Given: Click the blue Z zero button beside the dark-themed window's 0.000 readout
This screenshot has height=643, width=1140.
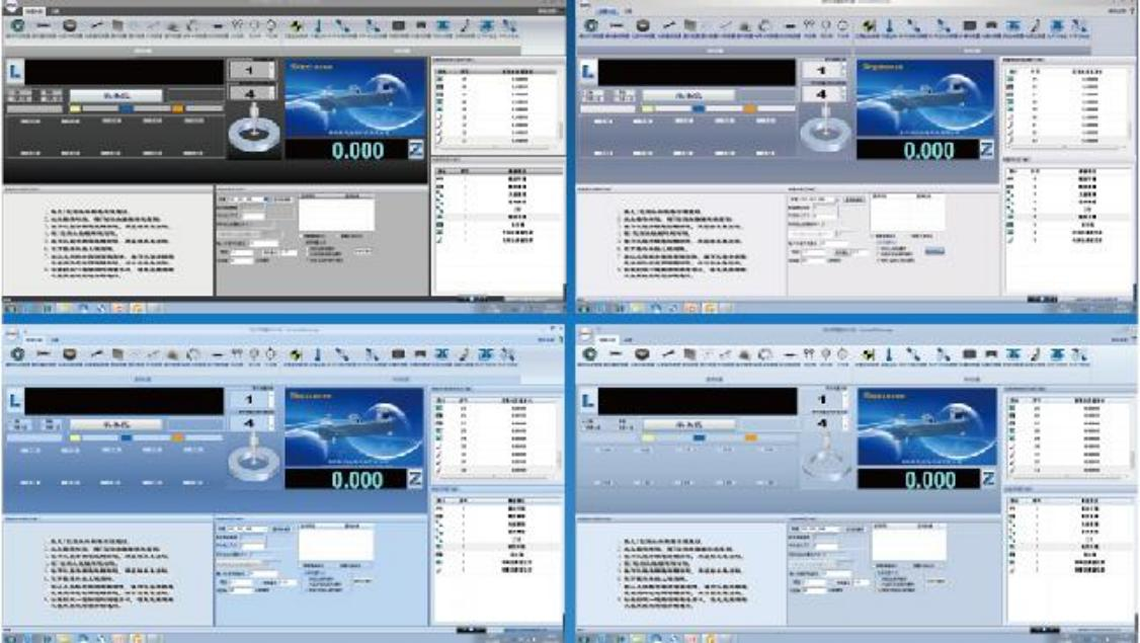Looking at the screenshot, I should pyautogui.click(x=415, y=150).
